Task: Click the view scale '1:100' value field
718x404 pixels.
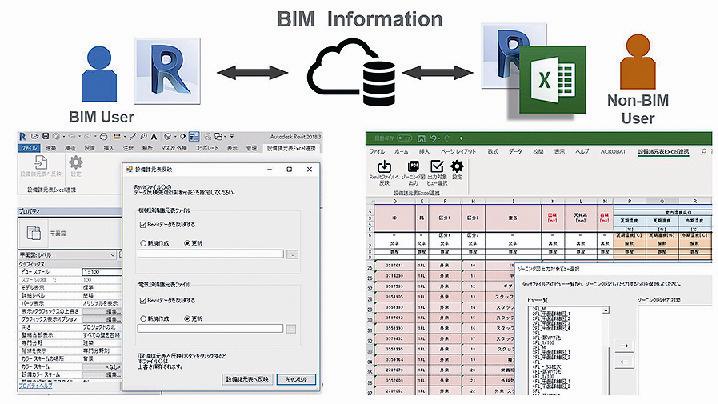Action: 102,272
